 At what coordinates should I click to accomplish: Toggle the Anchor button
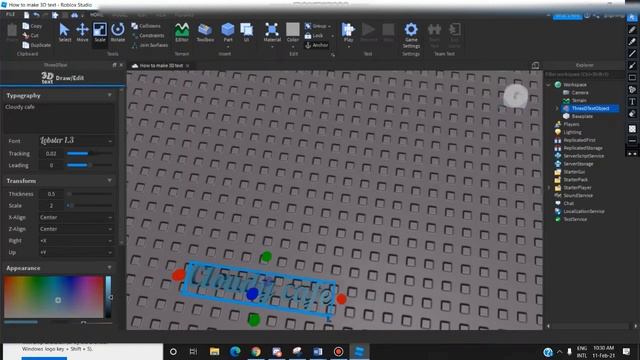pyautogui.click(x=316, y=45)
